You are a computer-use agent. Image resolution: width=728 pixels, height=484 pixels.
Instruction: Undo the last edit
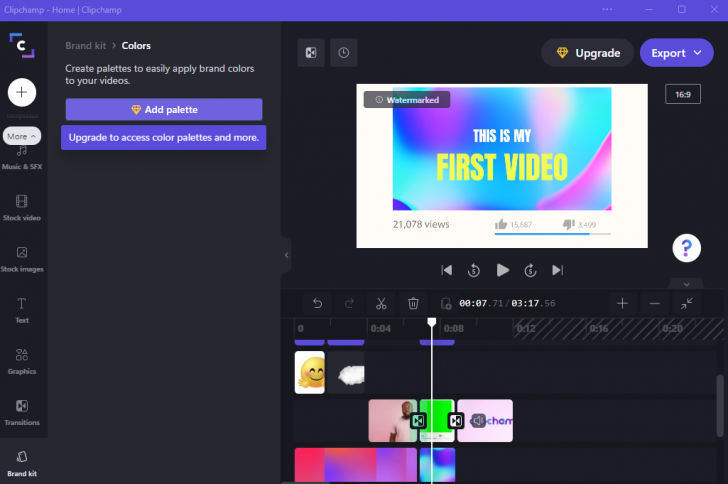click(317, 304)
